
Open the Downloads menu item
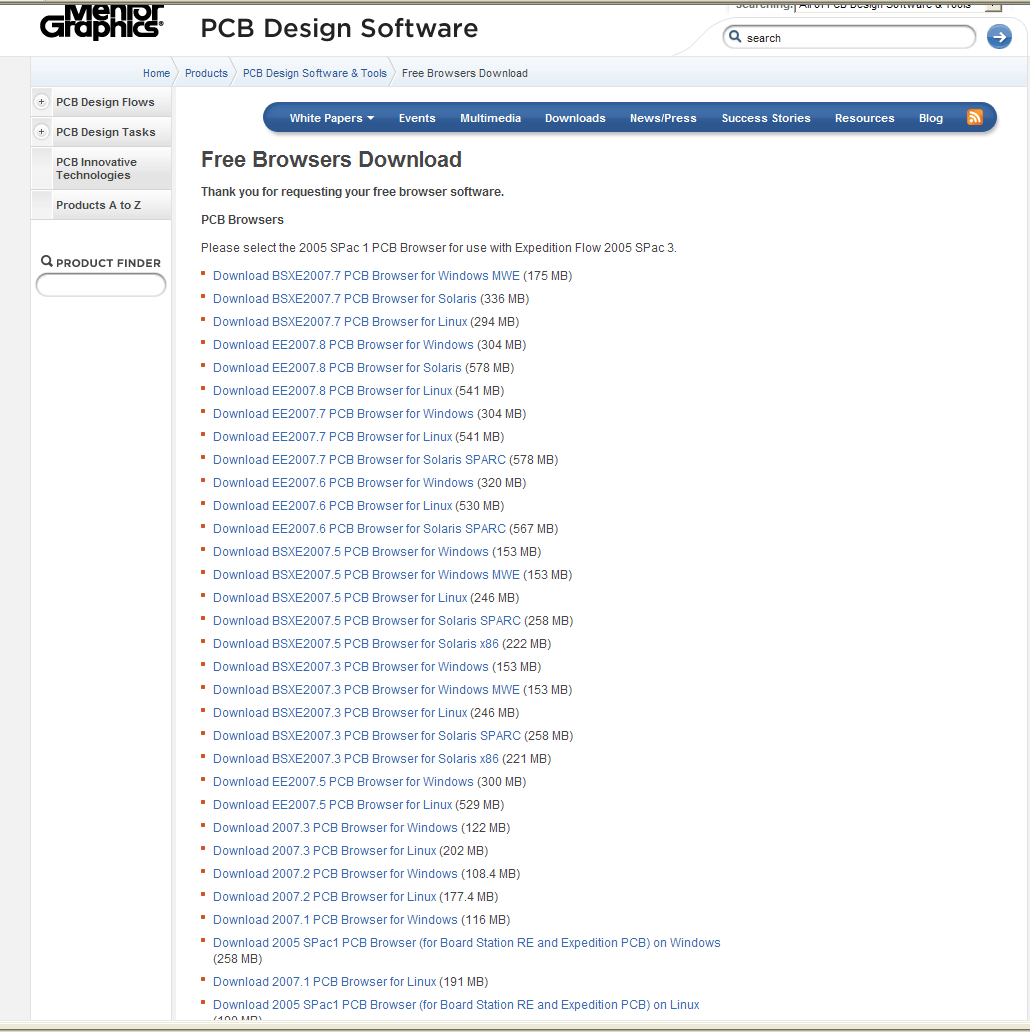coord(575,118)
